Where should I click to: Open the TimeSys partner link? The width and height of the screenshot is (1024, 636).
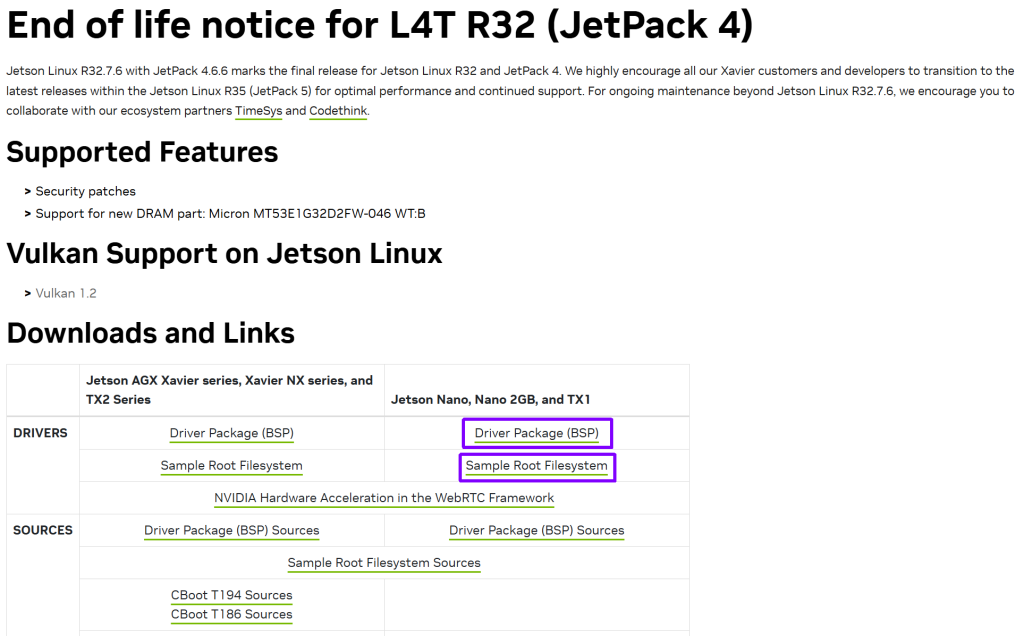coord(258,111)
